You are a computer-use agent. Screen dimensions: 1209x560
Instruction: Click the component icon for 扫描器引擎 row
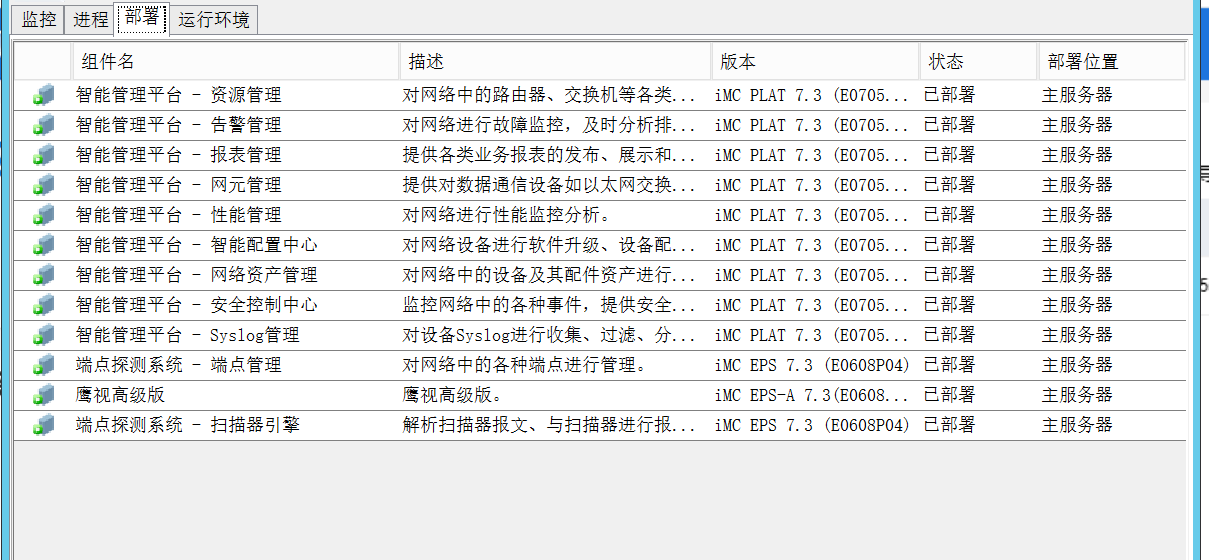click(x=43, y=425)
